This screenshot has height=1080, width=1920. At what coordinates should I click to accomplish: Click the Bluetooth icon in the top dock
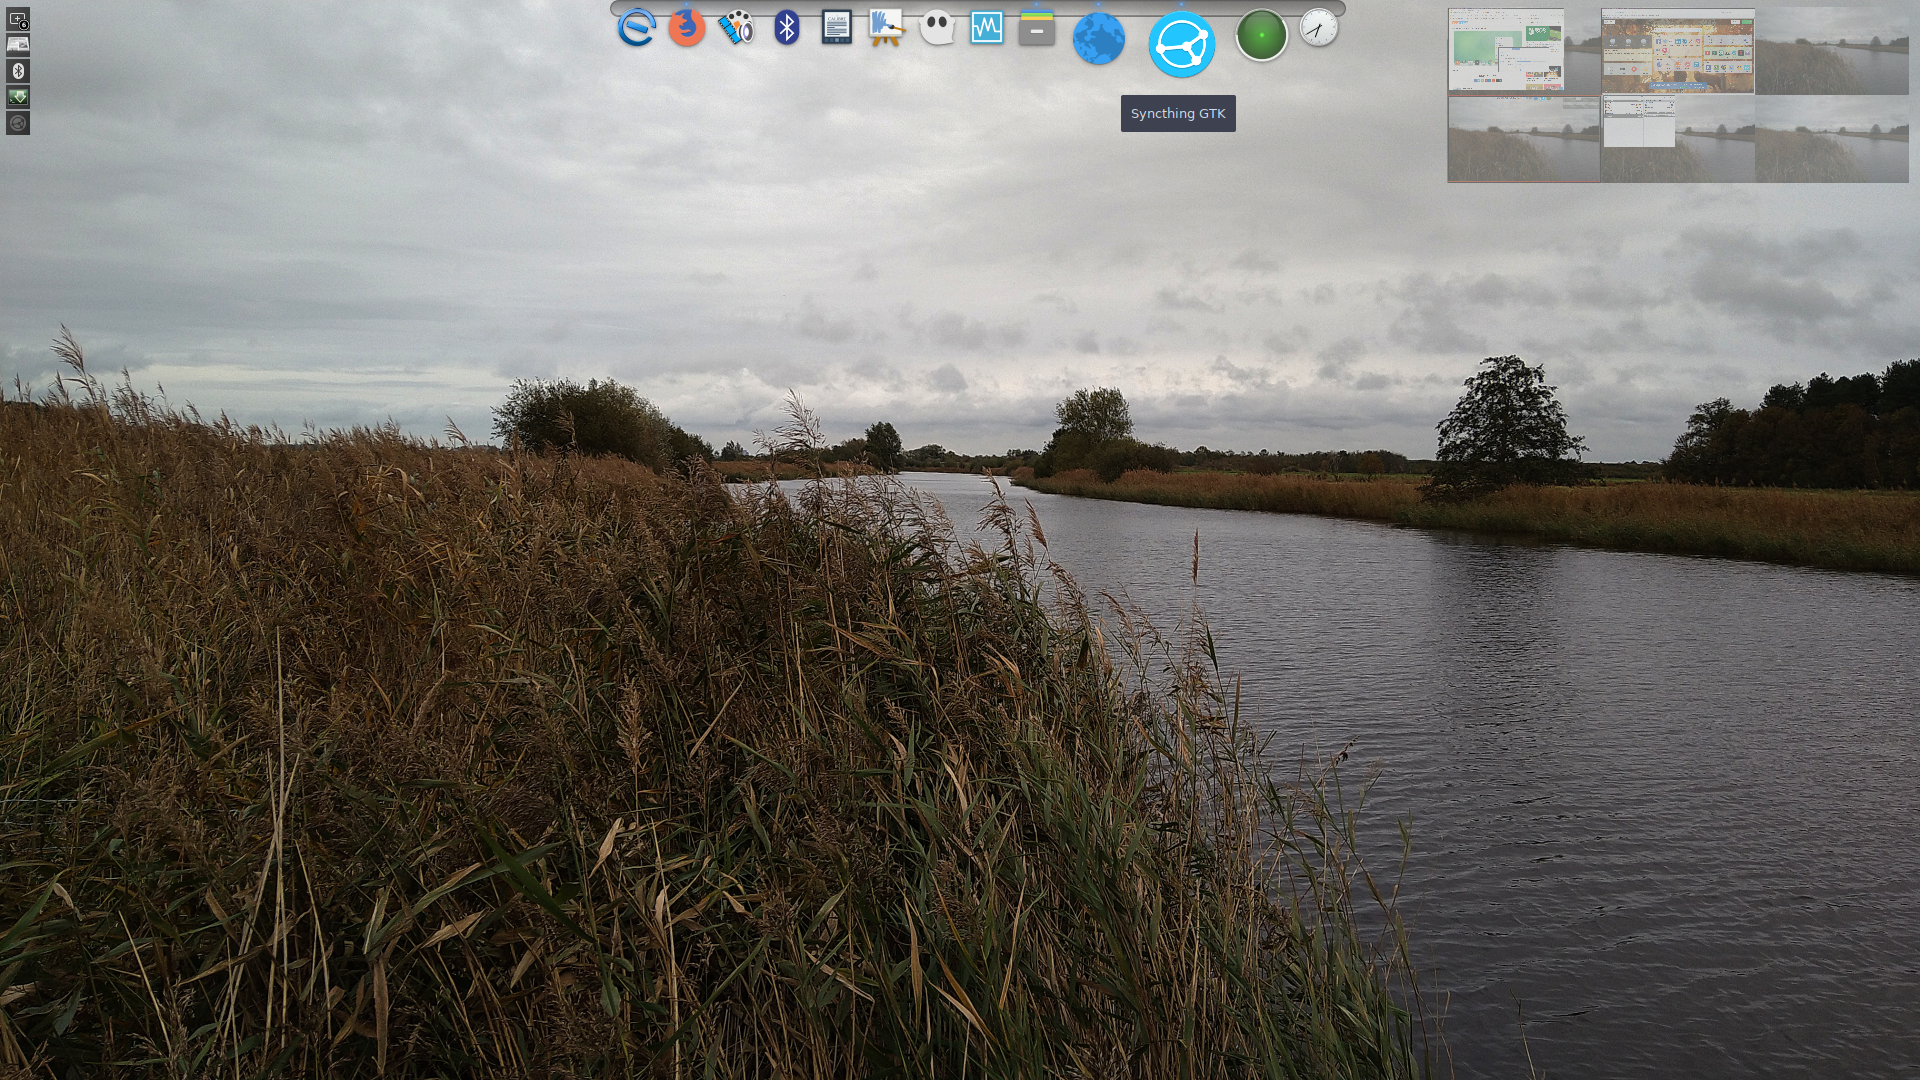click(x=787, y=29)
